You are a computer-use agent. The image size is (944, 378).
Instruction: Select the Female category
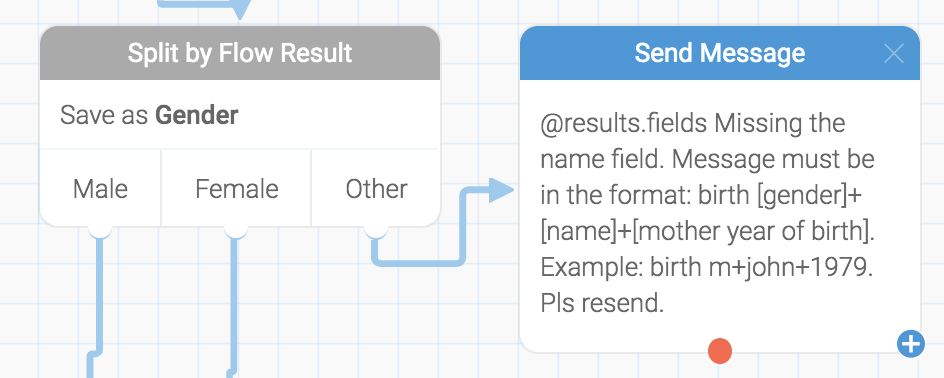(x=236, y=189)
